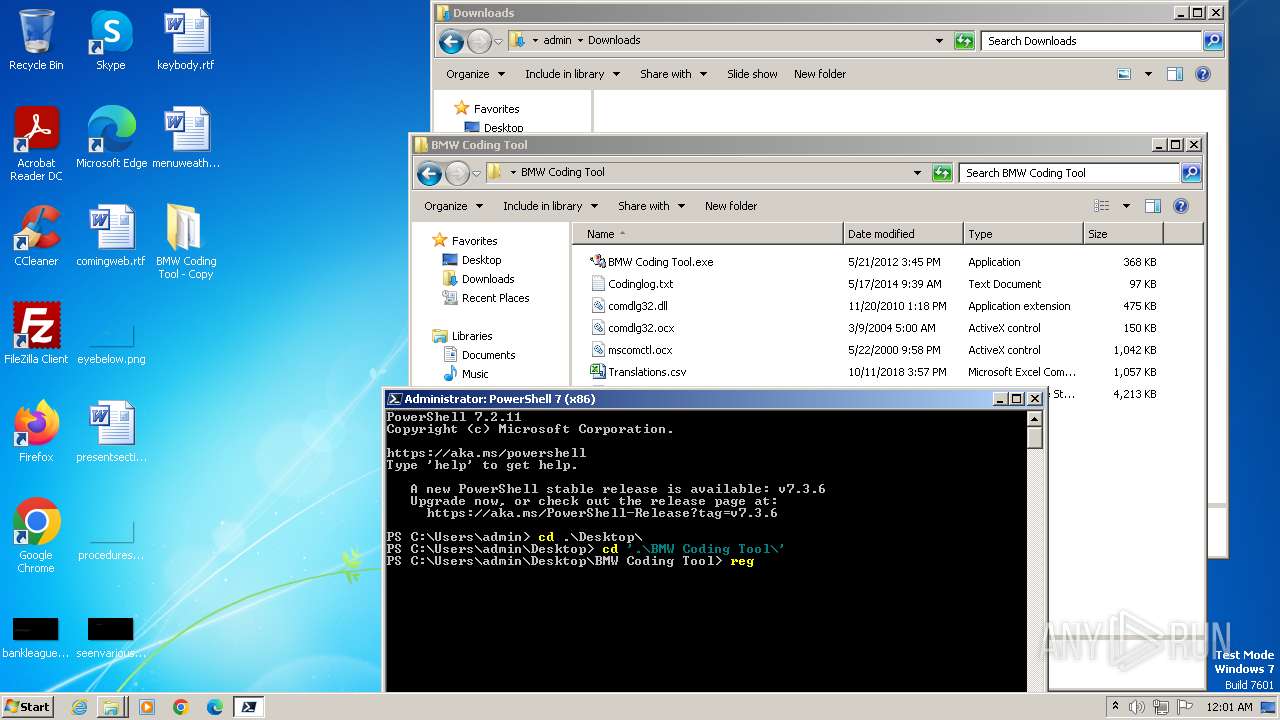Open the Firefox desktop shortcut
The image size is (1280, 720).
click(x=36, y=432)
